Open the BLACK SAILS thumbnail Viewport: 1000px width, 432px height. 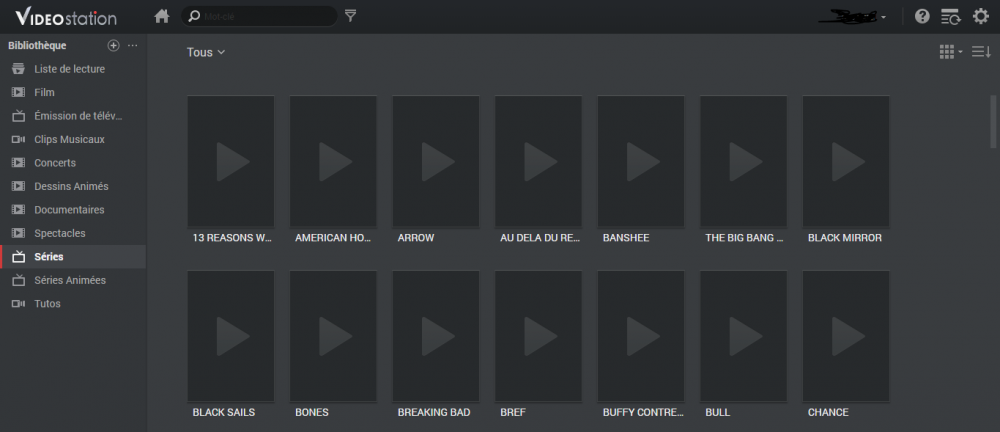point(231,336)
